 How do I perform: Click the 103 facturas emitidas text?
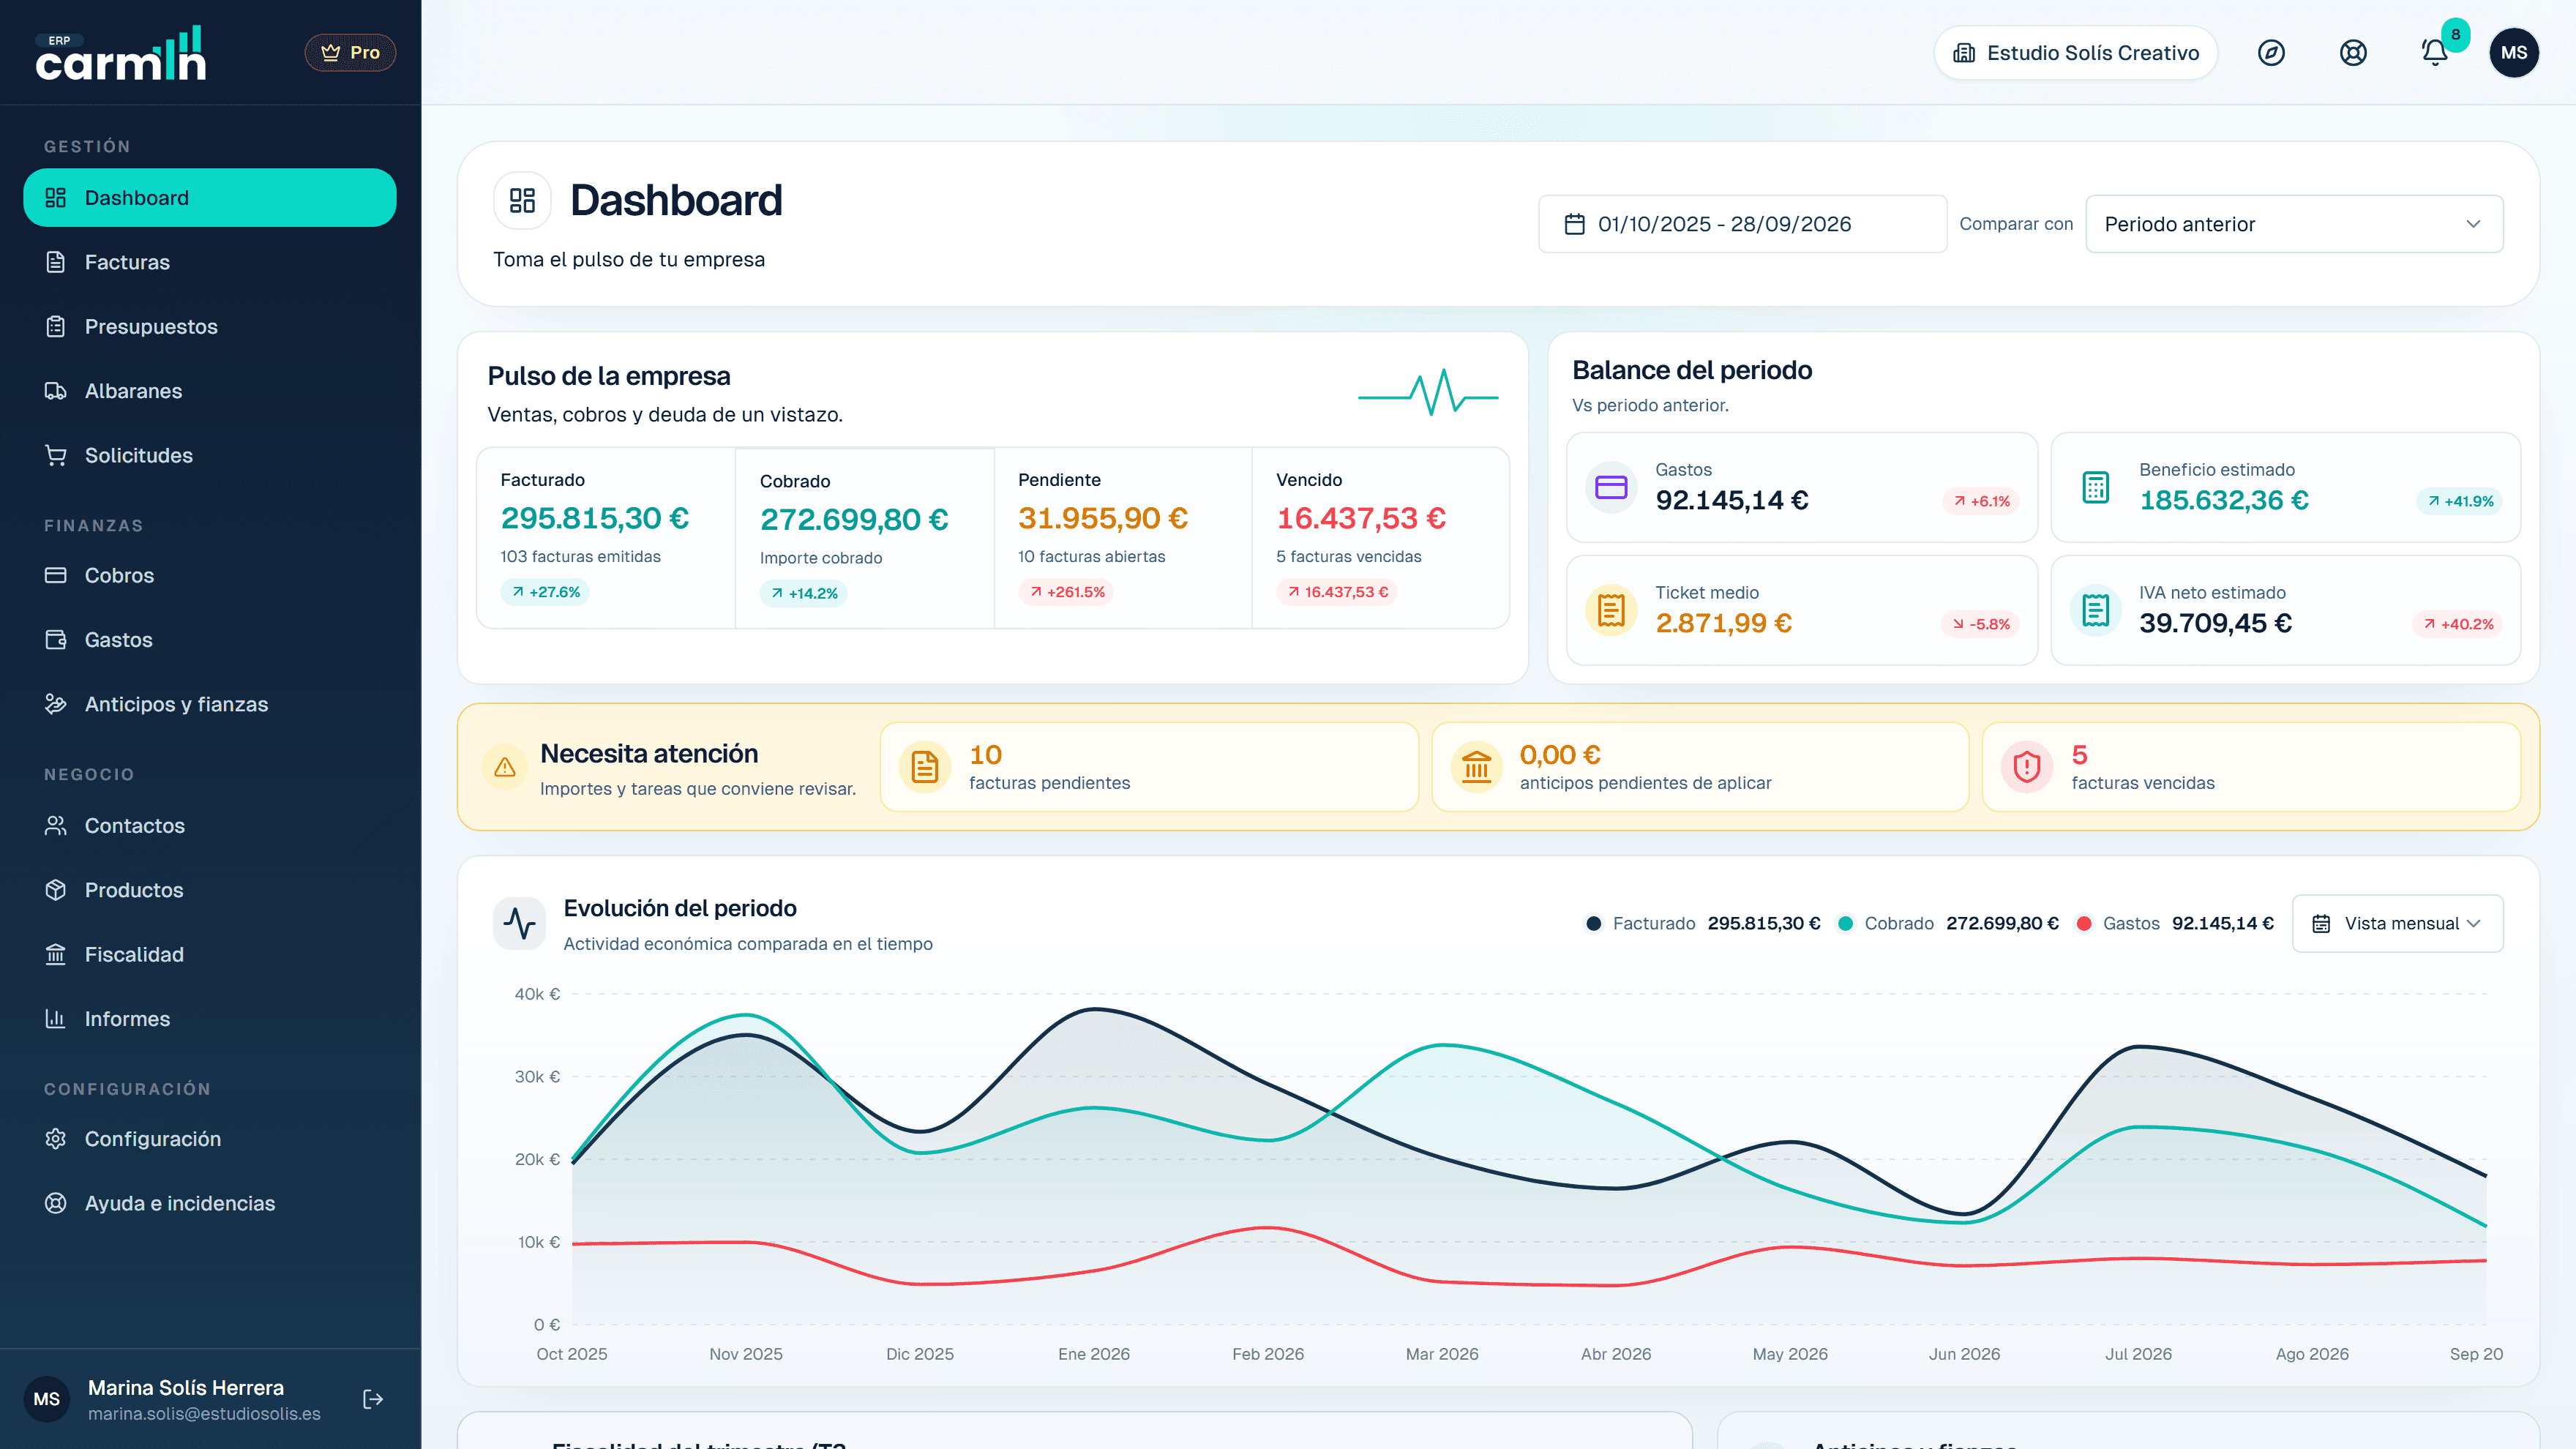581,557
